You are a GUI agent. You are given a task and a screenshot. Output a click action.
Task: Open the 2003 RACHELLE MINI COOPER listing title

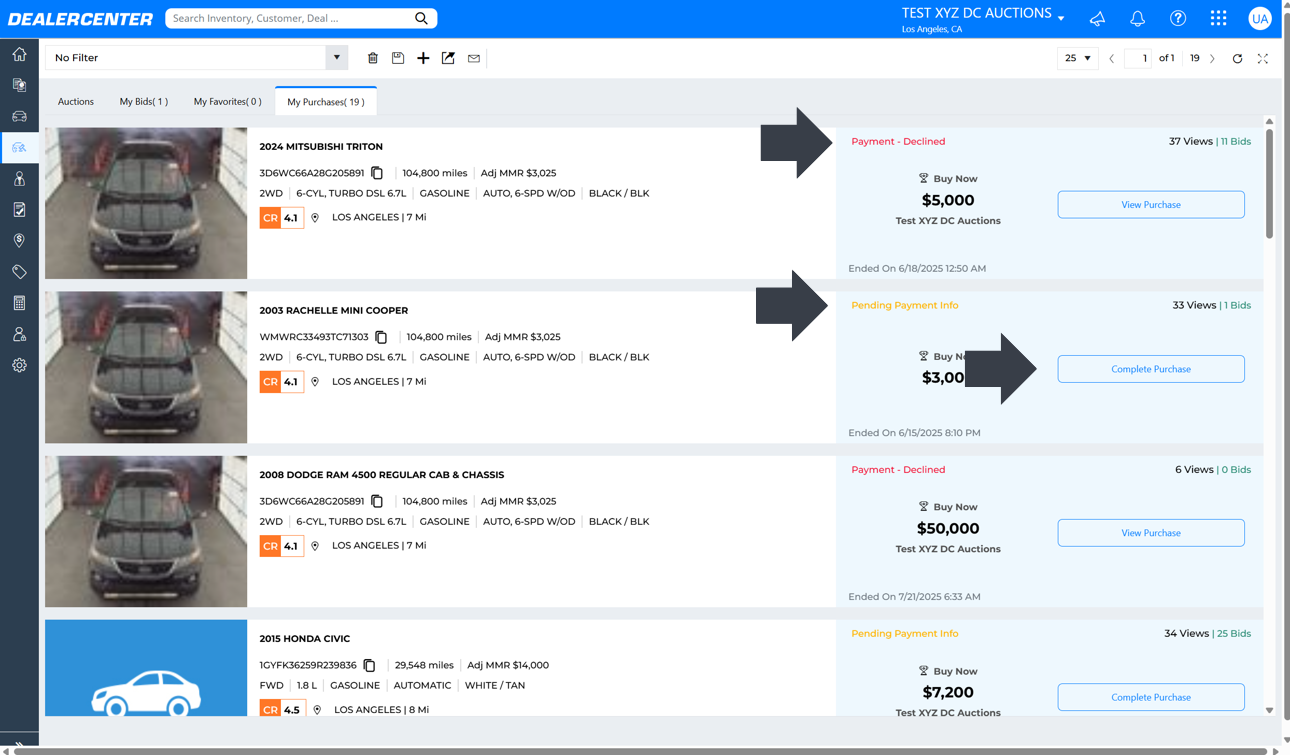tap(334, 310)
